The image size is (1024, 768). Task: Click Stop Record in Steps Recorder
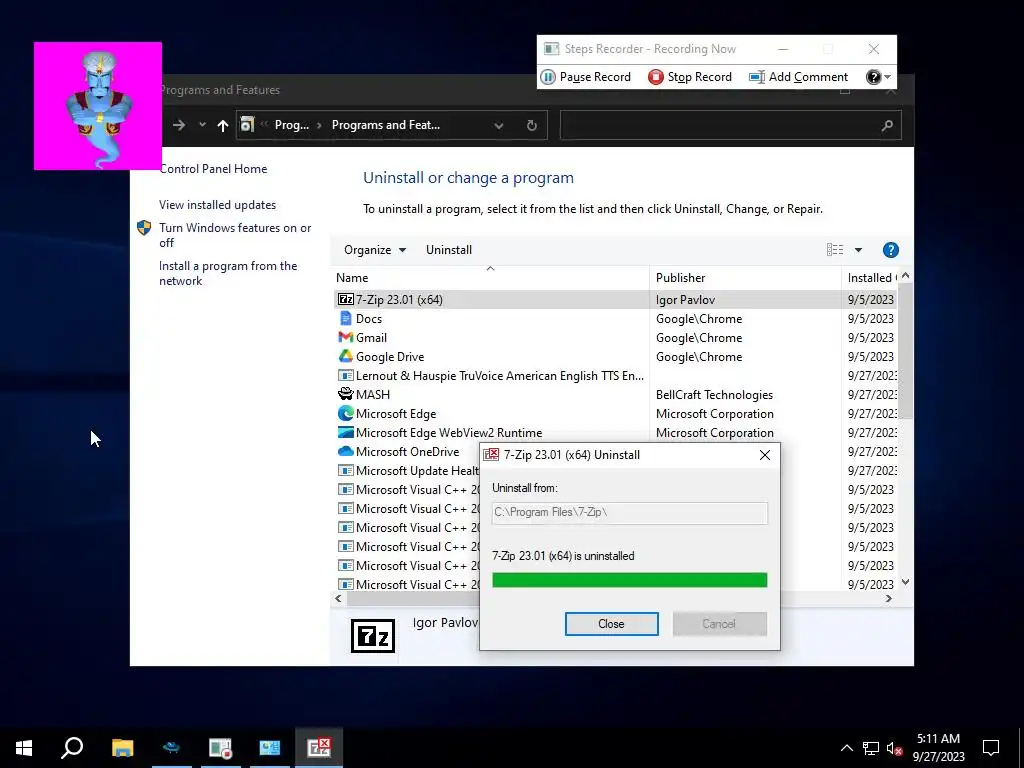690,77
